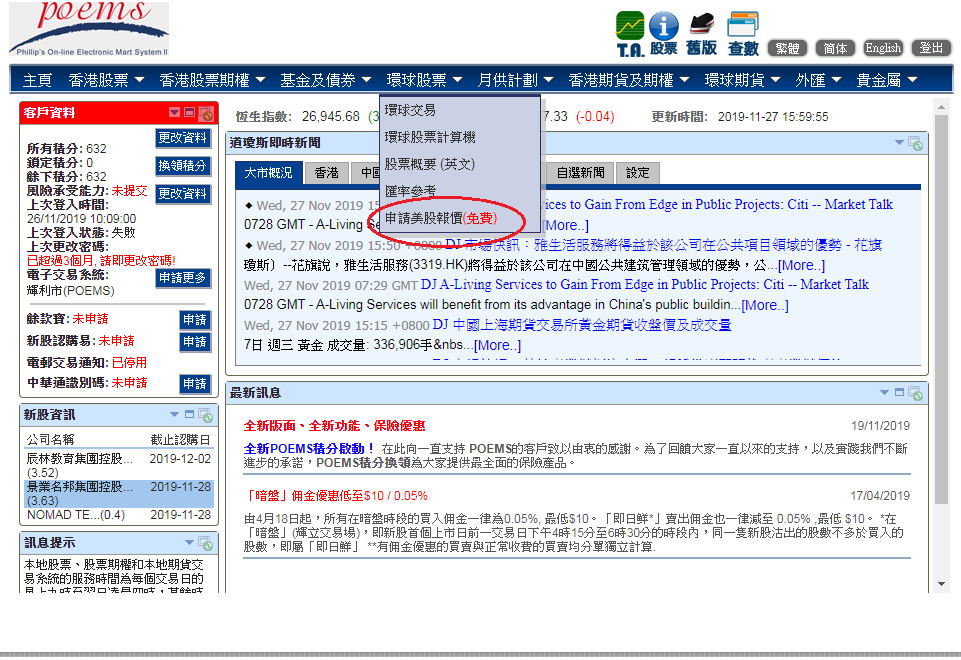961x660 pixels.
Task: Click the 登出 logout button
Action: (931, 48)
